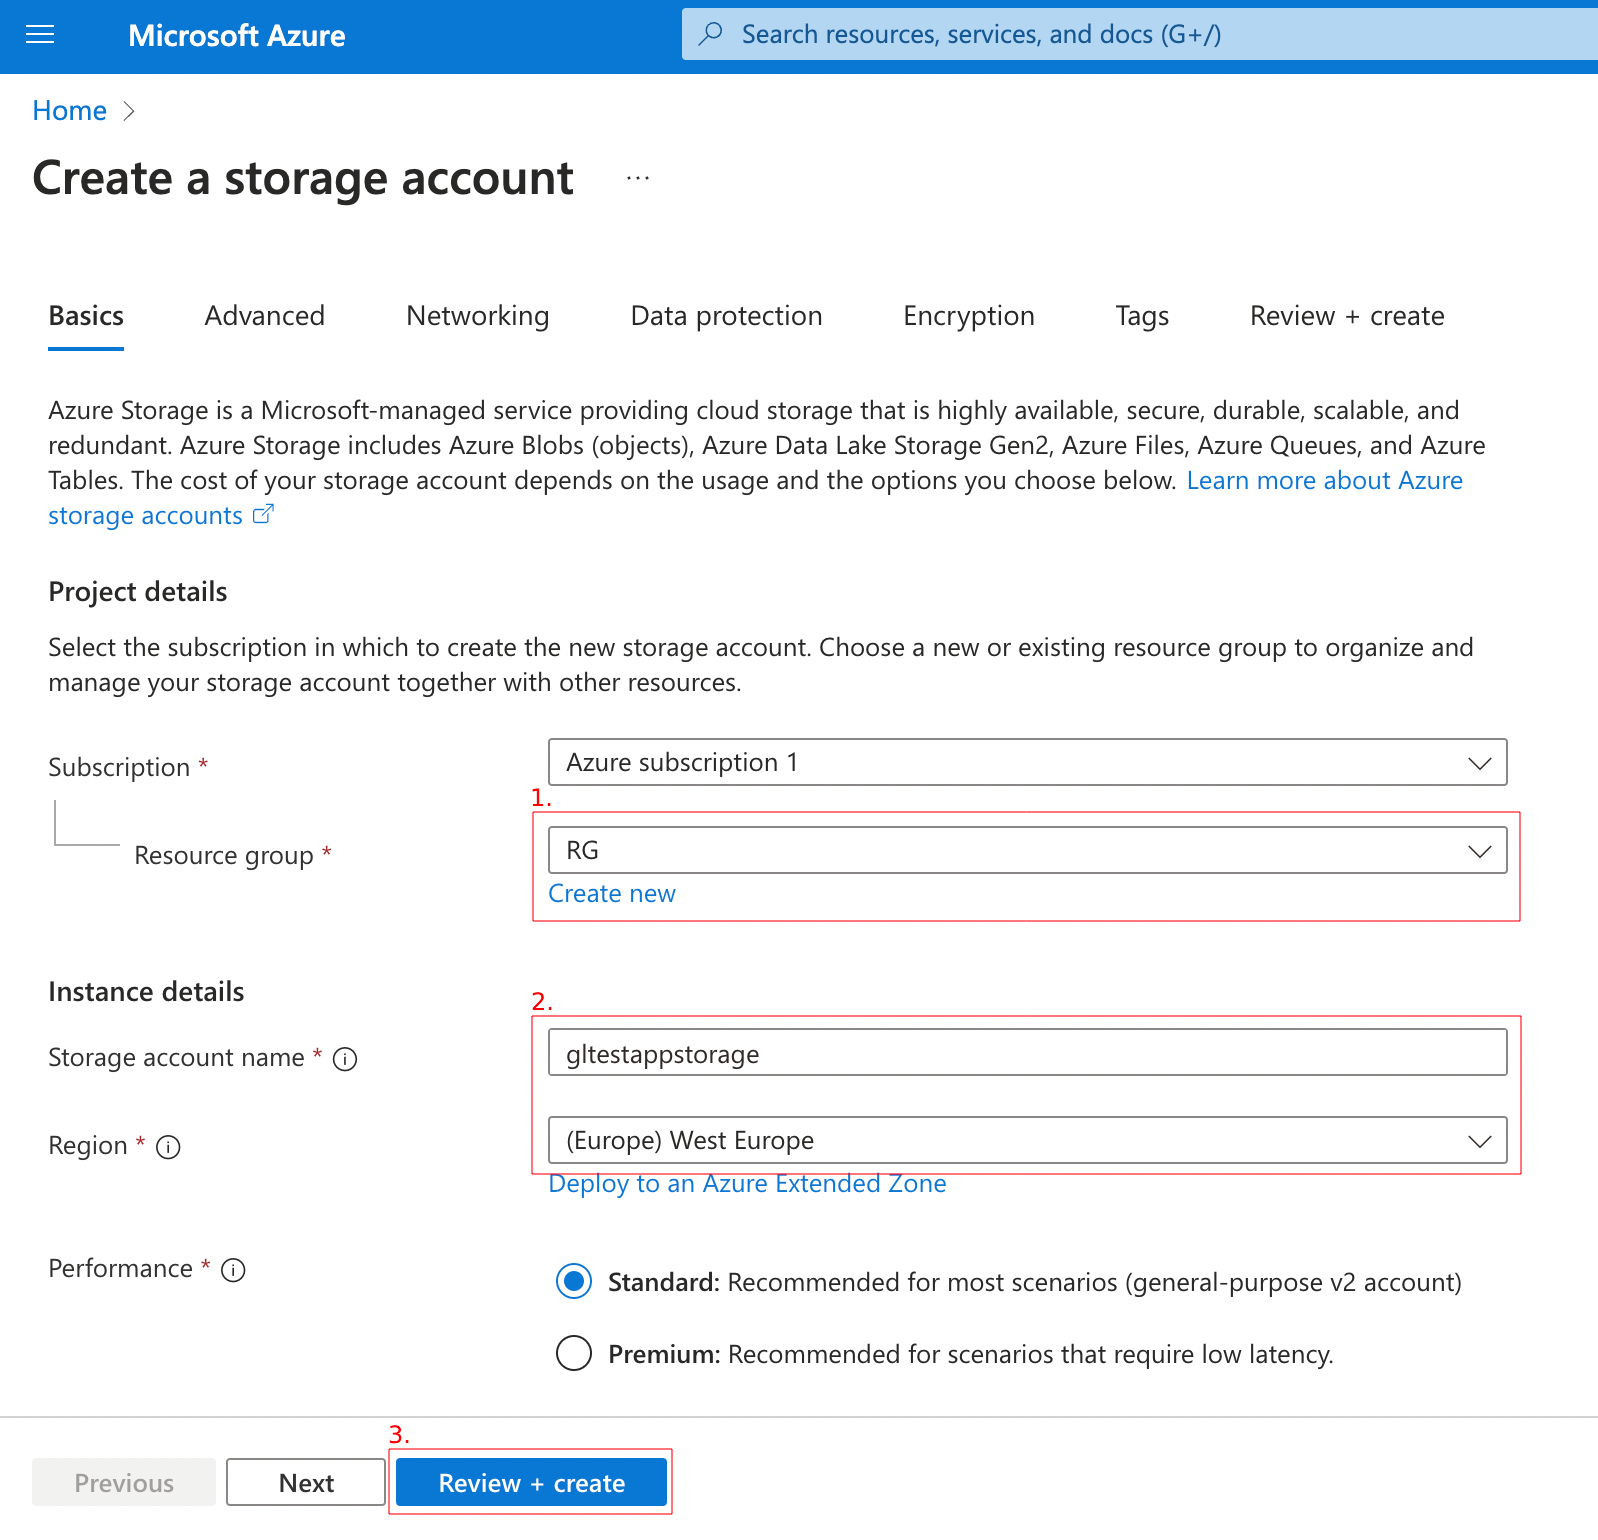This screenshot has width=1598, height=1540.
Task: Open the Encryption tab
Action: tap(969, 316)
